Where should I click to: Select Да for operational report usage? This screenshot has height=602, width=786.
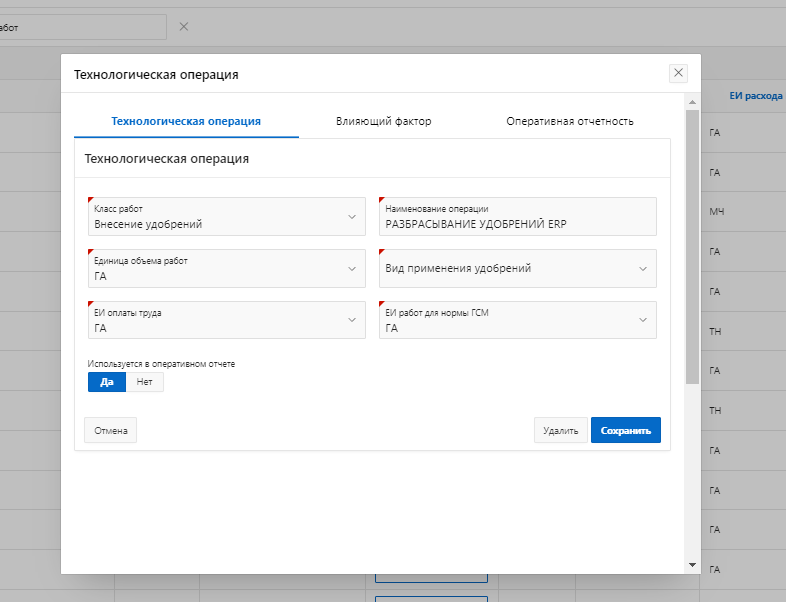pyautogui.click(x=107, y=382)
